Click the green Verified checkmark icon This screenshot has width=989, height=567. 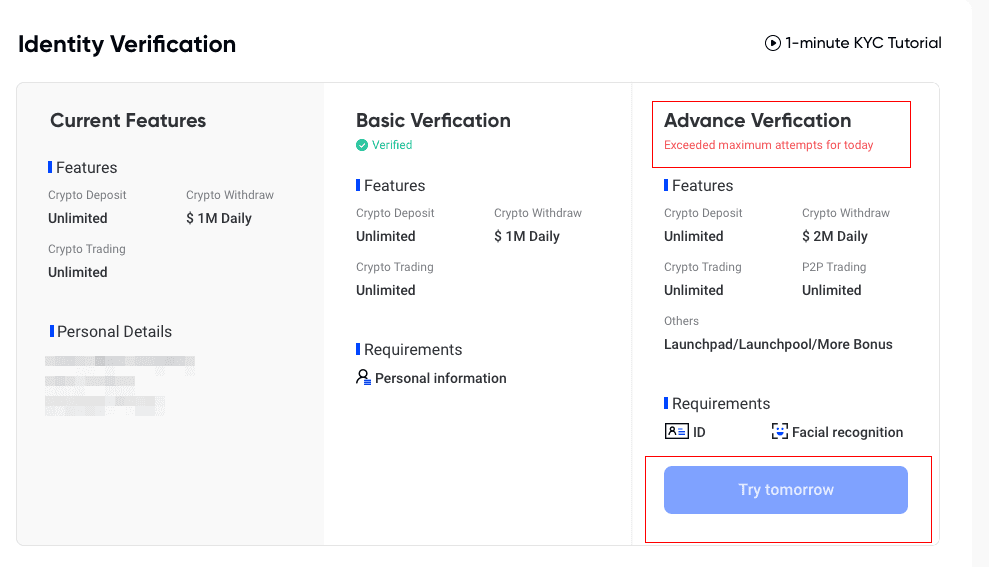click(362, 145)
